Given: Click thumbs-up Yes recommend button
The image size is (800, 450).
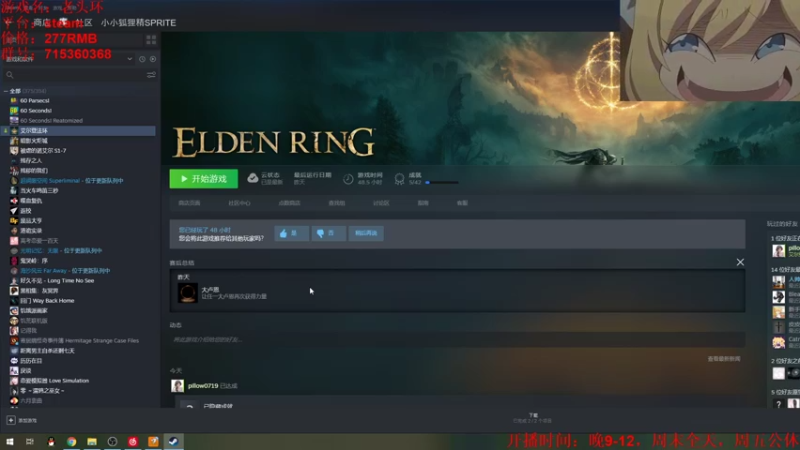Looking at the screenshot, I should pos(291,233).
